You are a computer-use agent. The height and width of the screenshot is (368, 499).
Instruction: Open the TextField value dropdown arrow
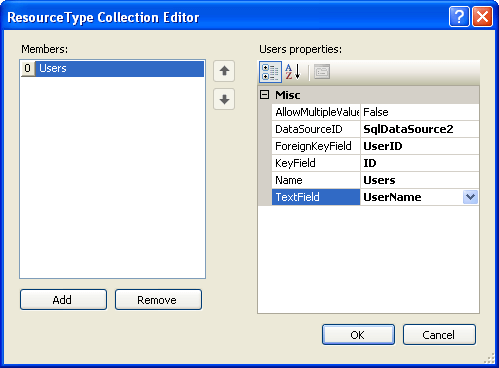tap(470, 197)
